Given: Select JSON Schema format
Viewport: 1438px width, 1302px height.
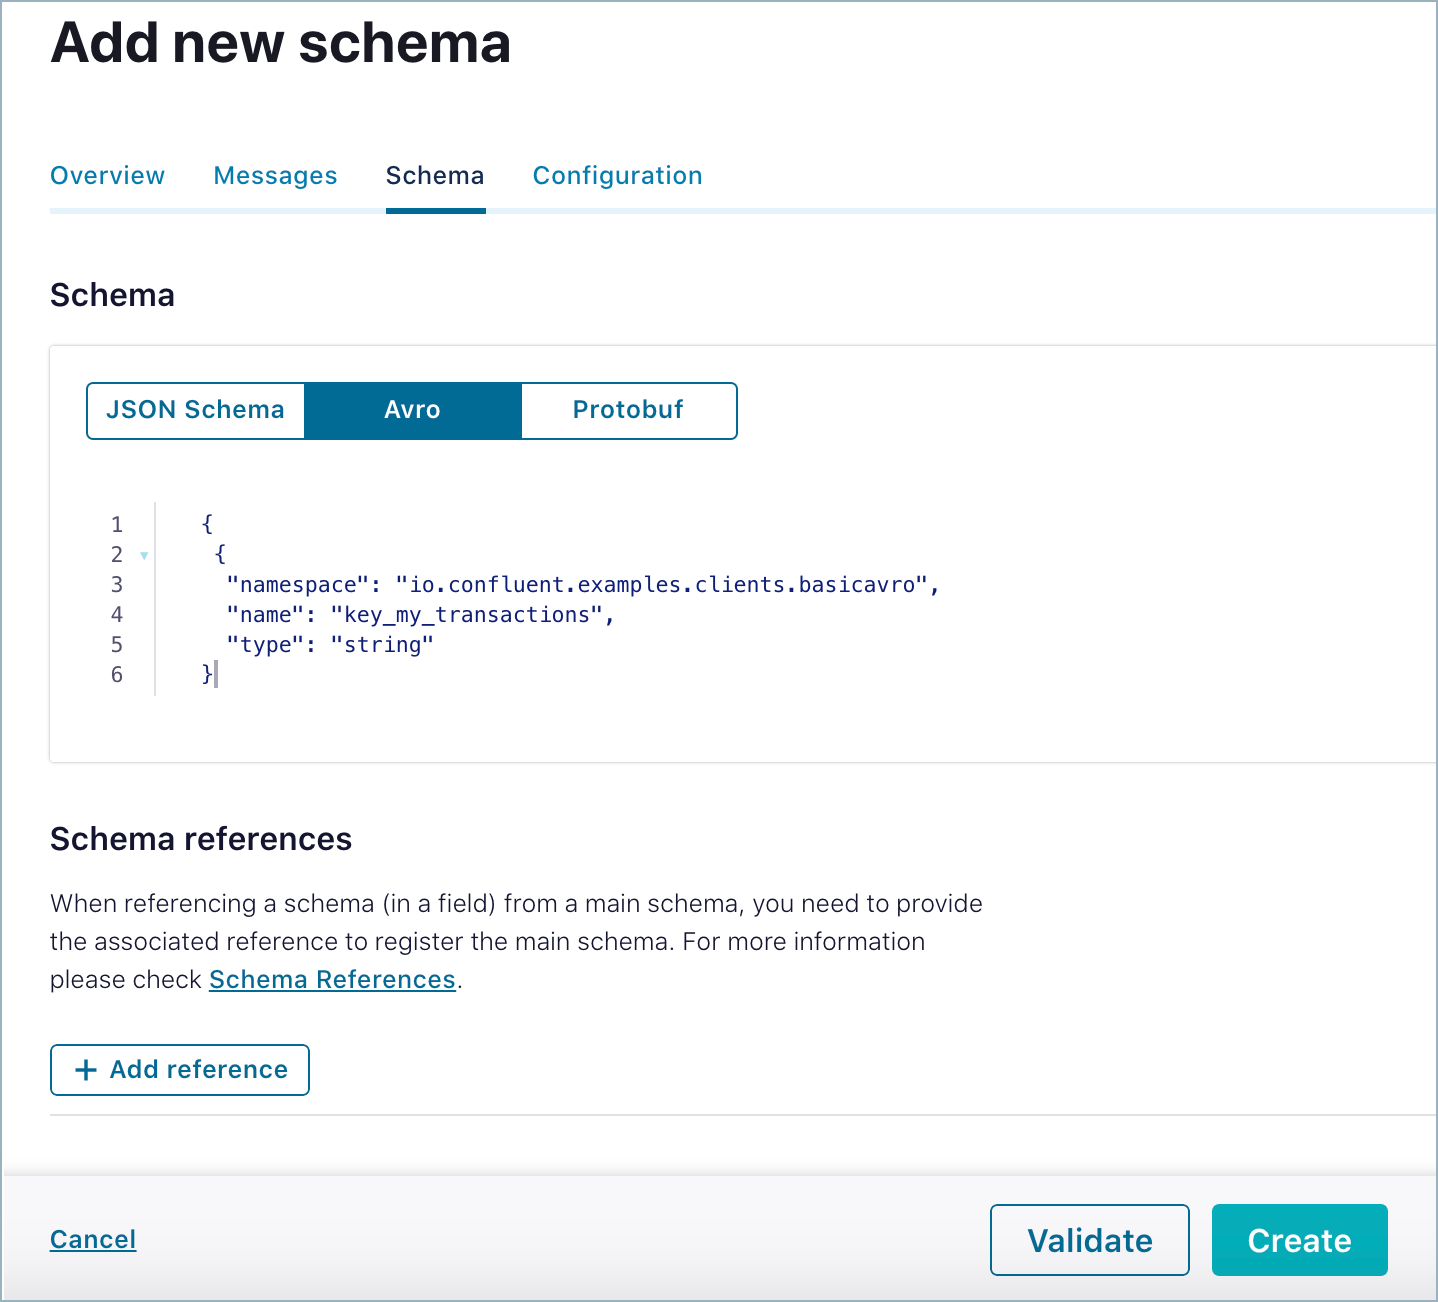Looking at the screenshot, I should tap(196, 410).
